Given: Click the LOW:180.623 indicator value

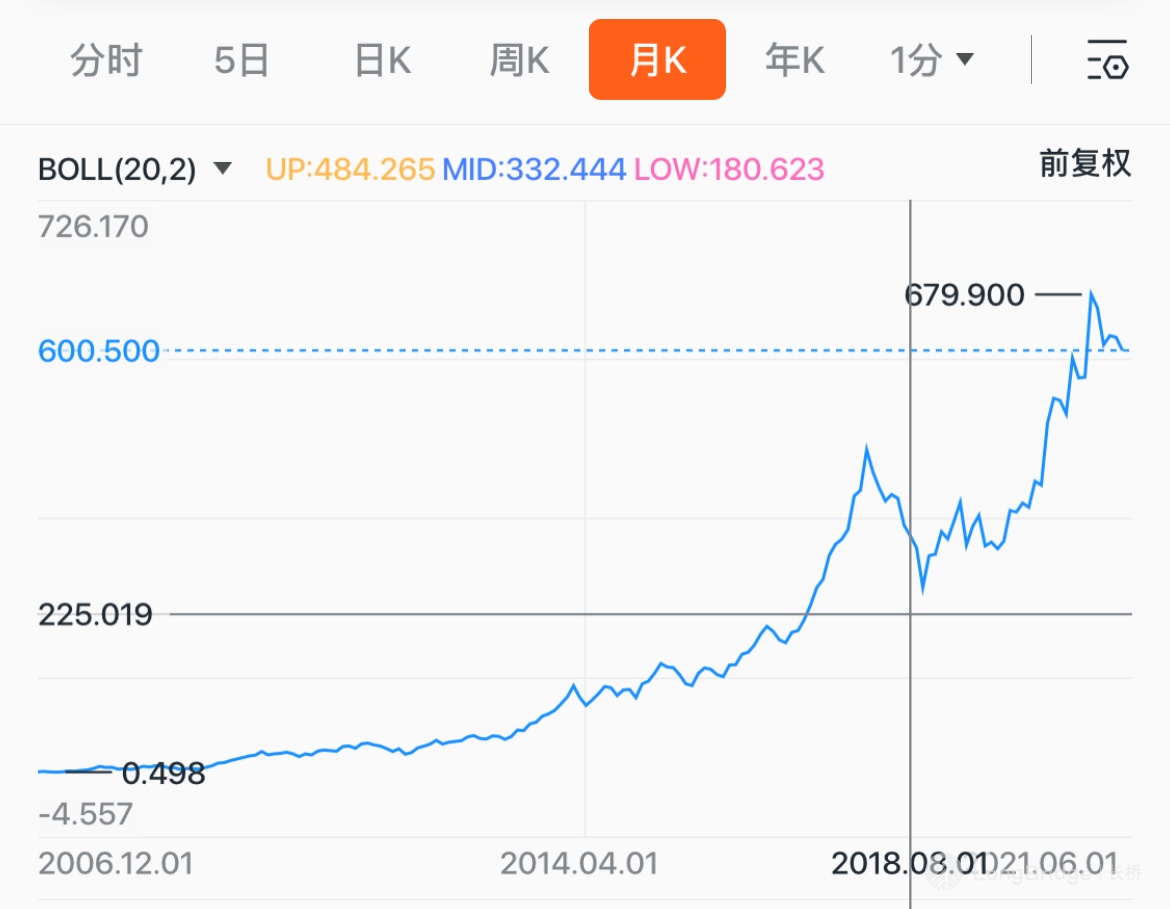Looking at the screenshot, I should point(729,169).
